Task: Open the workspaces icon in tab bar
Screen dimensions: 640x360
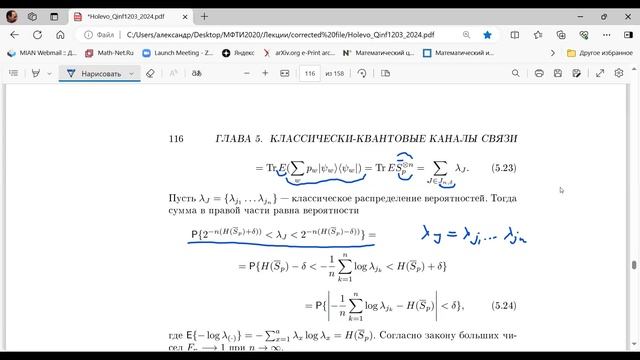Action: point(32,17)
